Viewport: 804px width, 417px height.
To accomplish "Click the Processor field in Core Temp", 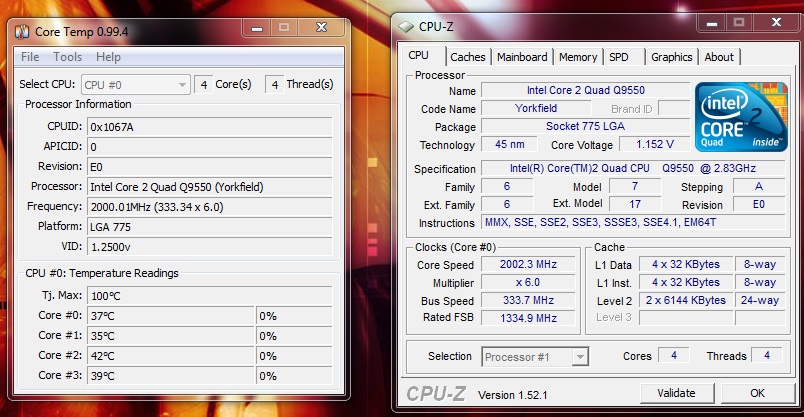I will click(210, 187).
